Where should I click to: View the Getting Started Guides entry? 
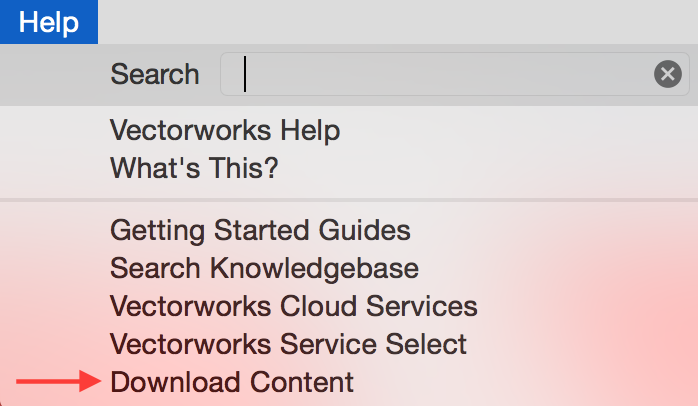click(260, 230)
